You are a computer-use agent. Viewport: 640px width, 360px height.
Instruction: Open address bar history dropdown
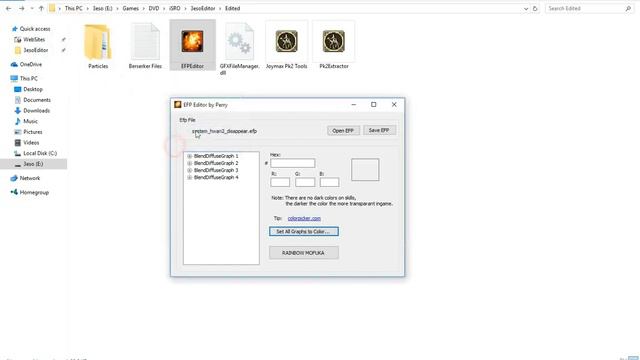coord(526,9)
